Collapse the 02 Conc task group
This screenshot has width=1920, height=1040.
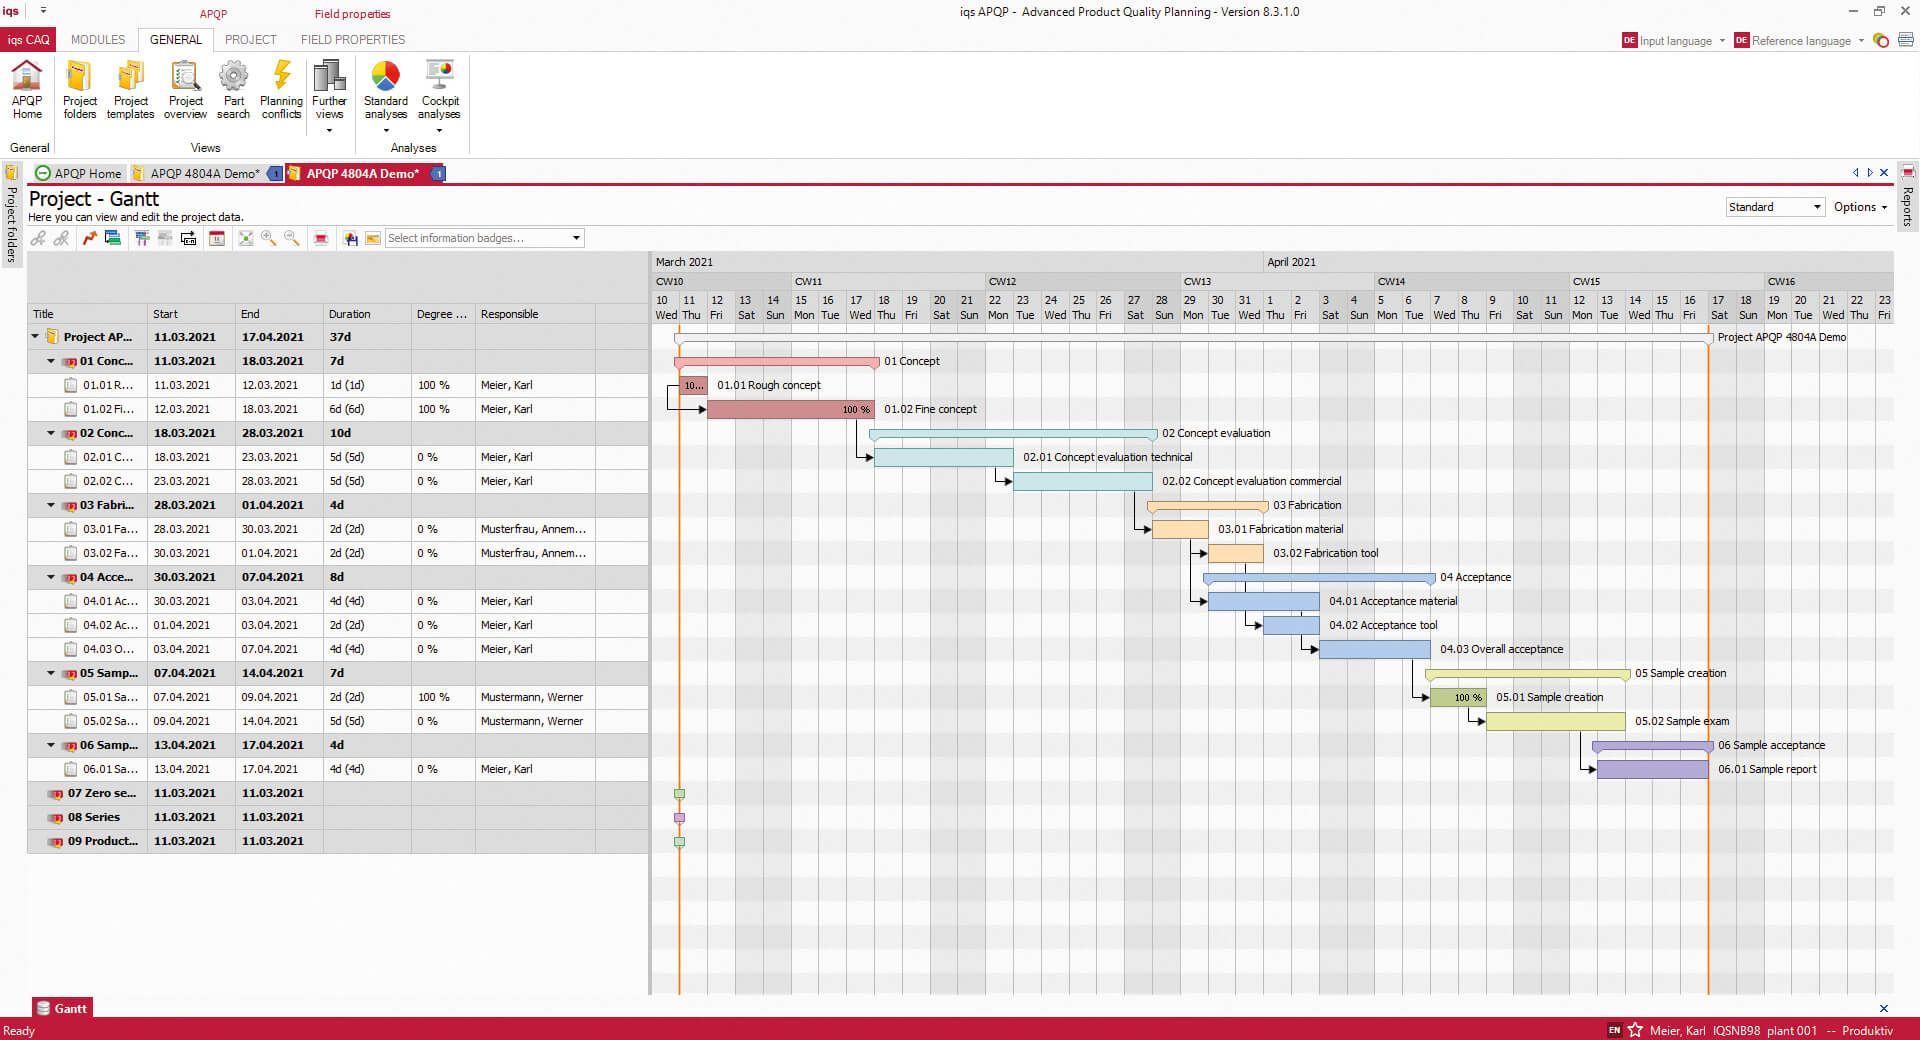click(x=51, y=433)
